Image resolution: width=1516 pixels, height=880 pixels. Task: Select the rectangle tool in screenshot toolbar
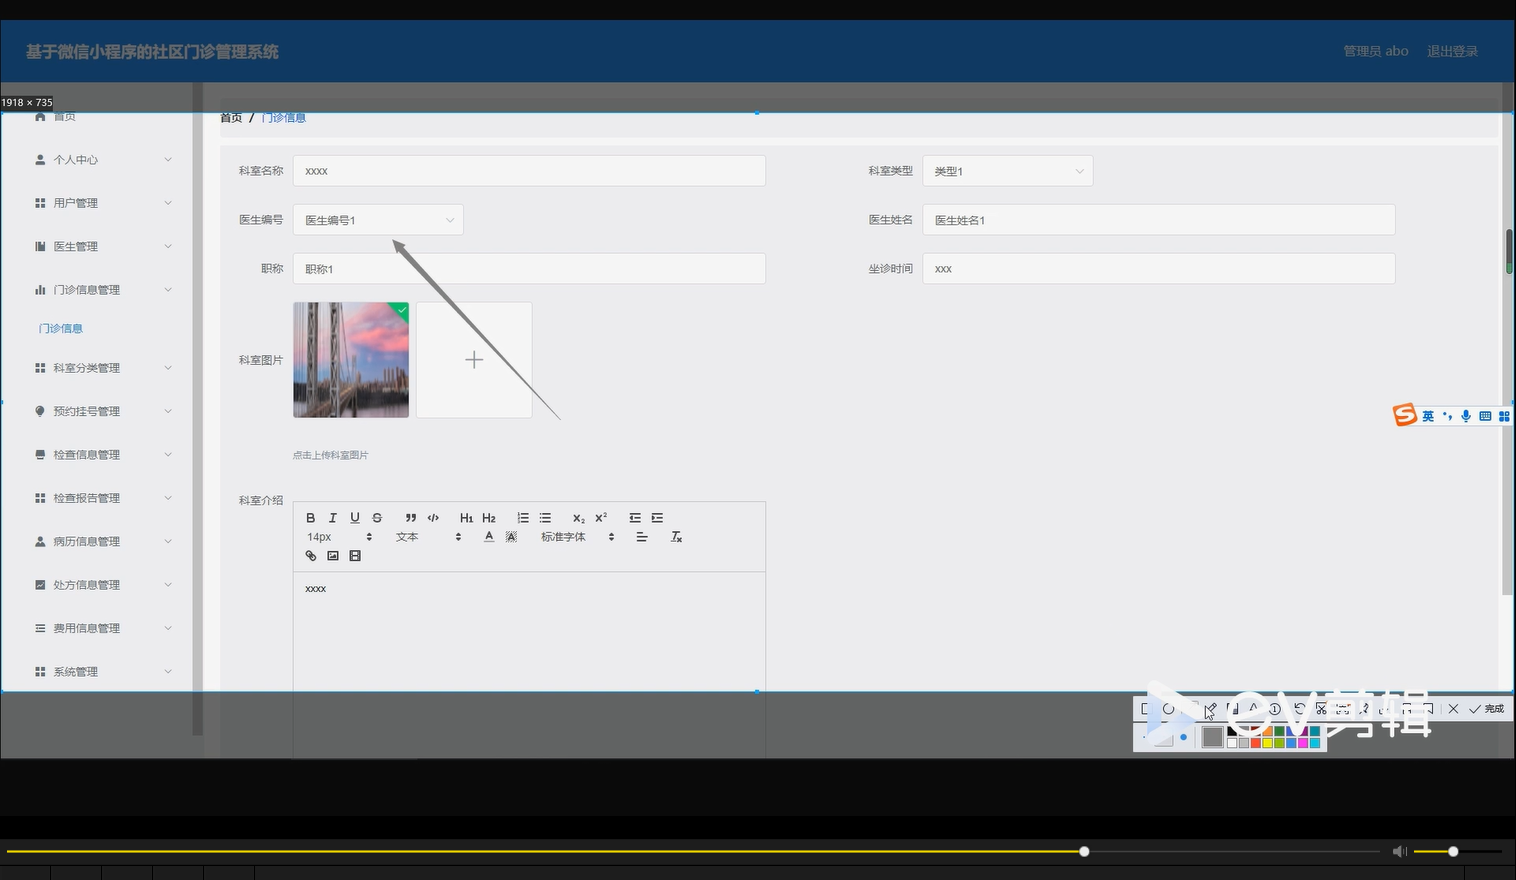[1145, 709]
